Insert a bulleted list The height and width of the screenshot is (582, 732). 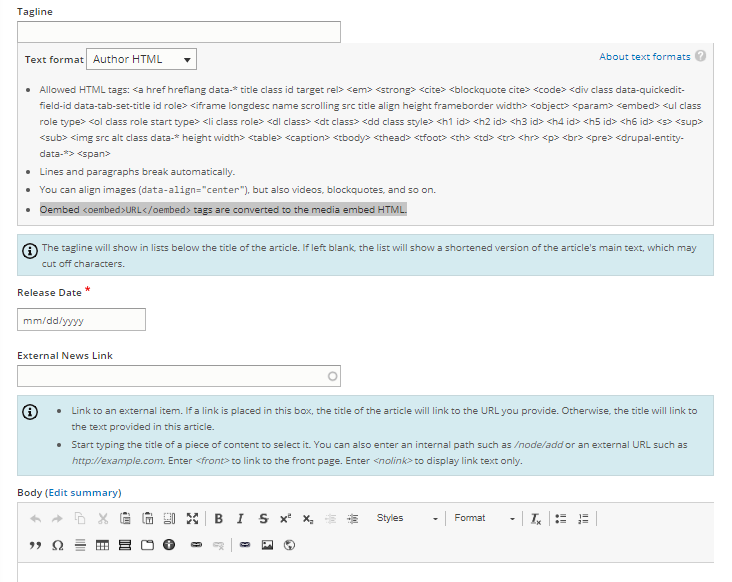(x=561, y=519)
